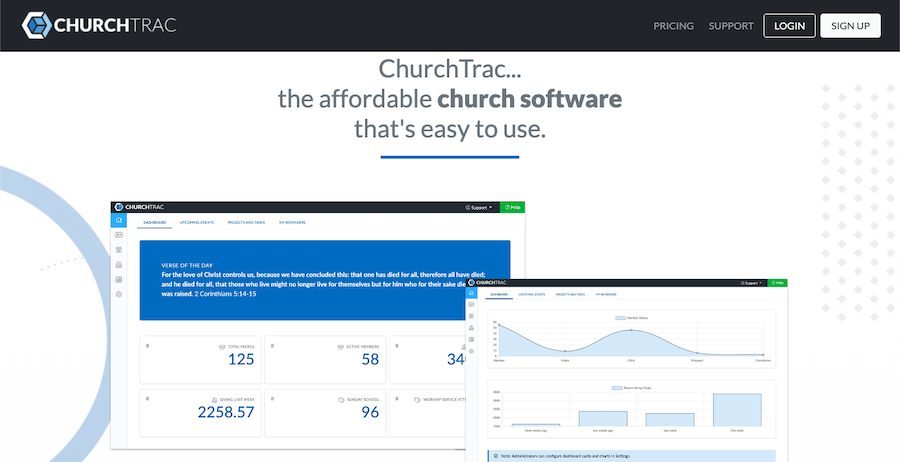Click the Login button
This screenshot has width=900, height=462.
[789, 26]
